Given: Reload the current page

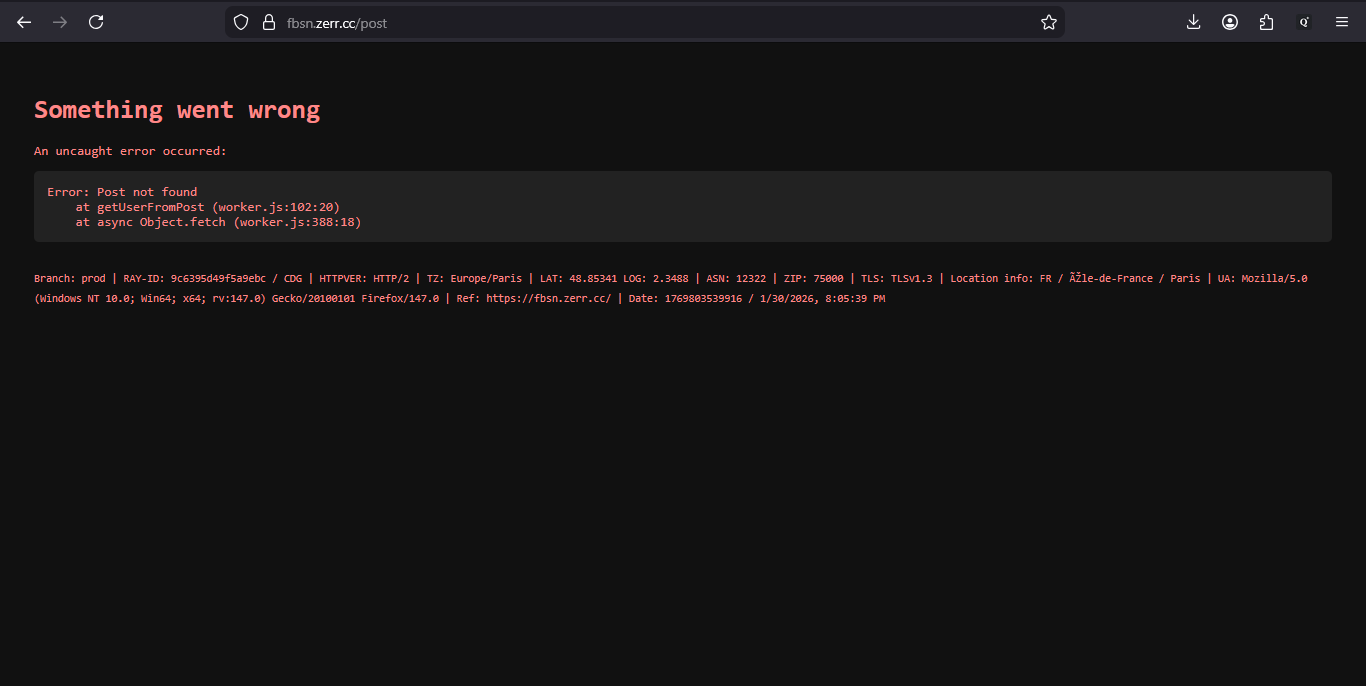Looking at the screenshot, I should pos(96,22).
